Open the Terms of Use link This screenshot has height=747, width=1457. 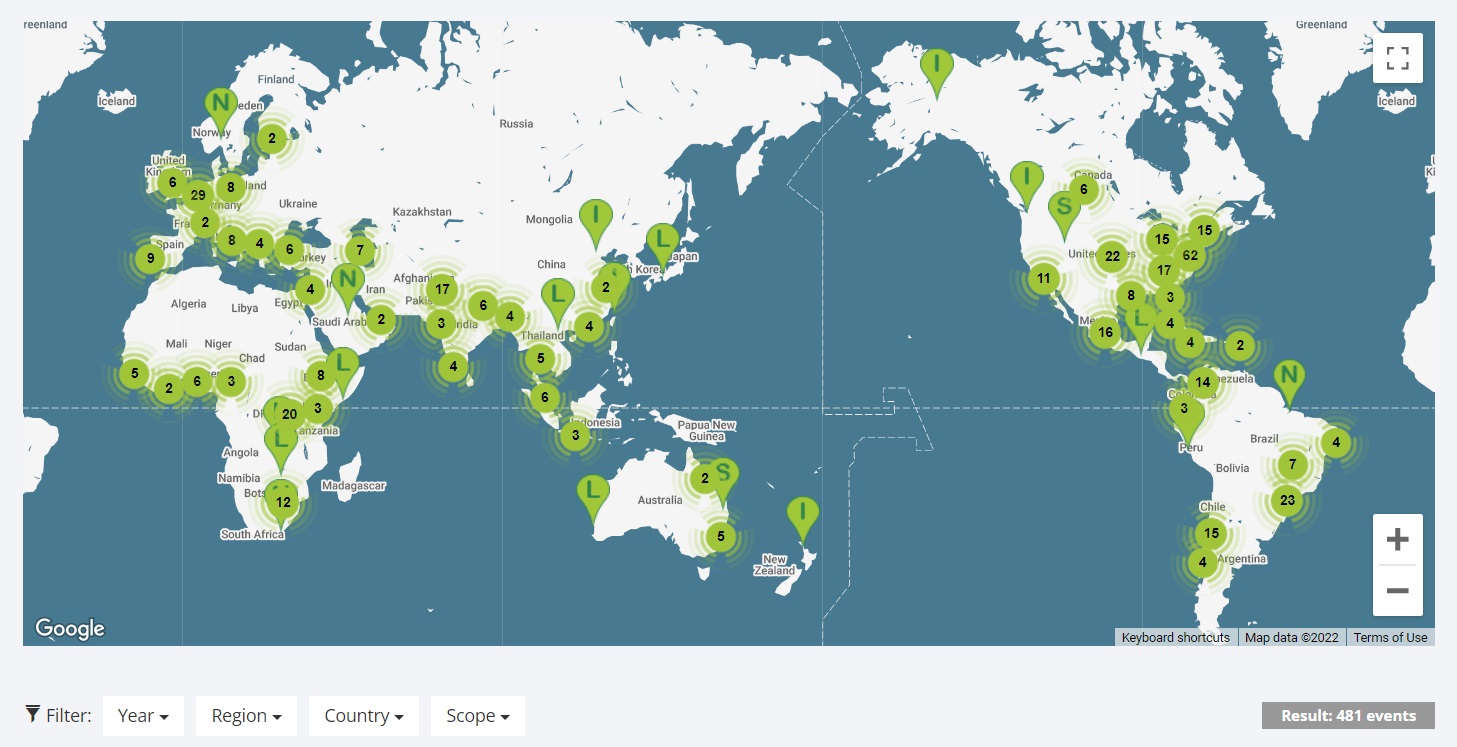pyautogui.click(x=1390, y=638)
